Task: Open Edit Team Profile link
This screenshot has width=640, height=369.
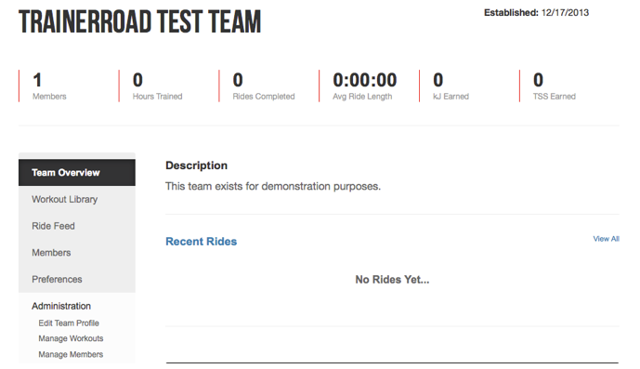Action: click(x=69, y=323)
